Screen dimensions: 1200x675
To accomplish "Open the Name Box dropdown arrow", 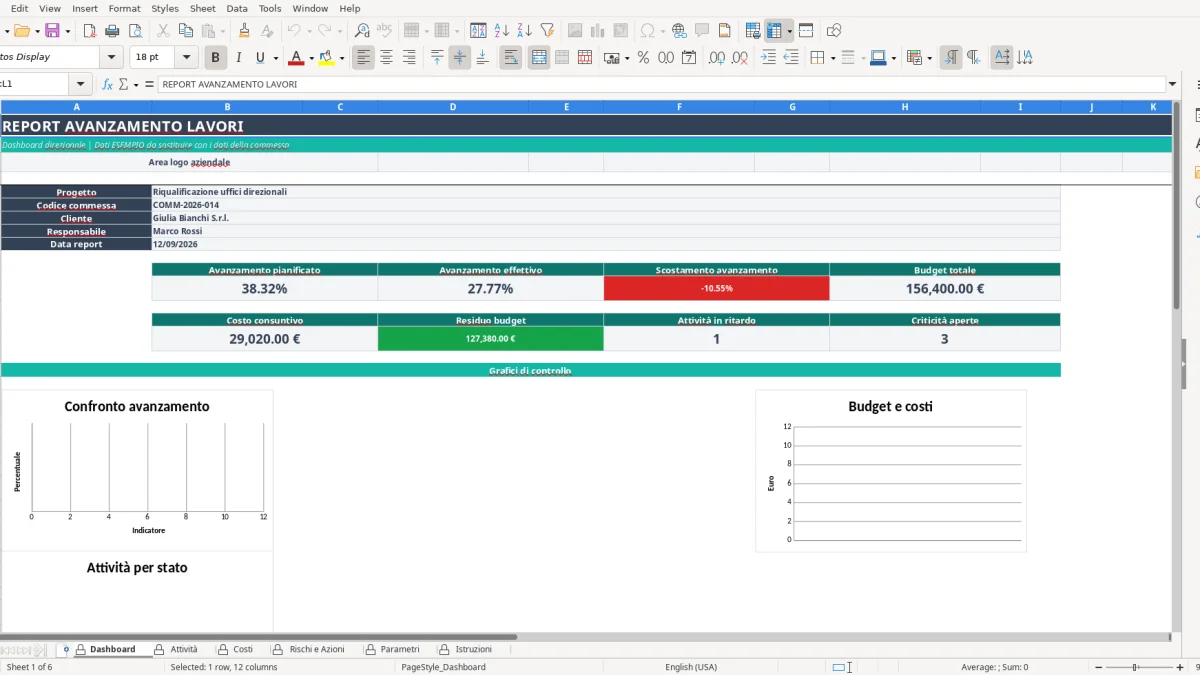I will point(80,84).
